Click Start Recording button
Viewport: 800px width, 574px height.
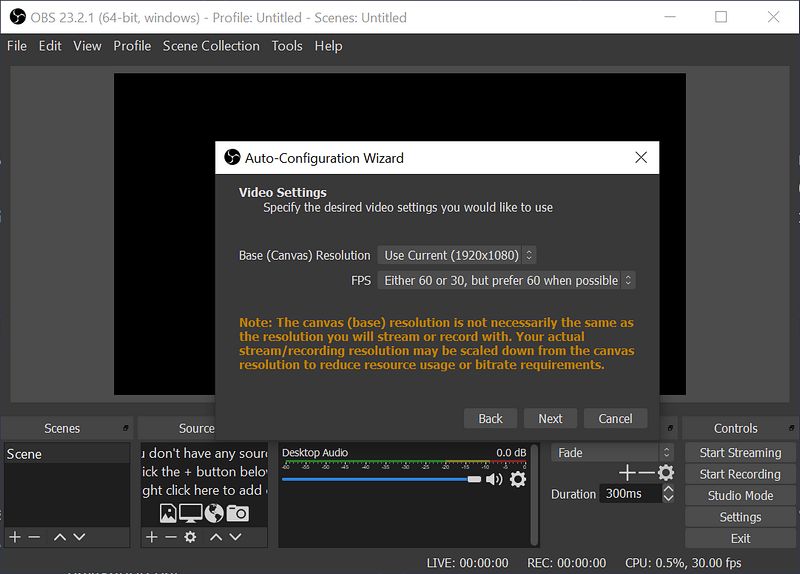tap(740, 474)
